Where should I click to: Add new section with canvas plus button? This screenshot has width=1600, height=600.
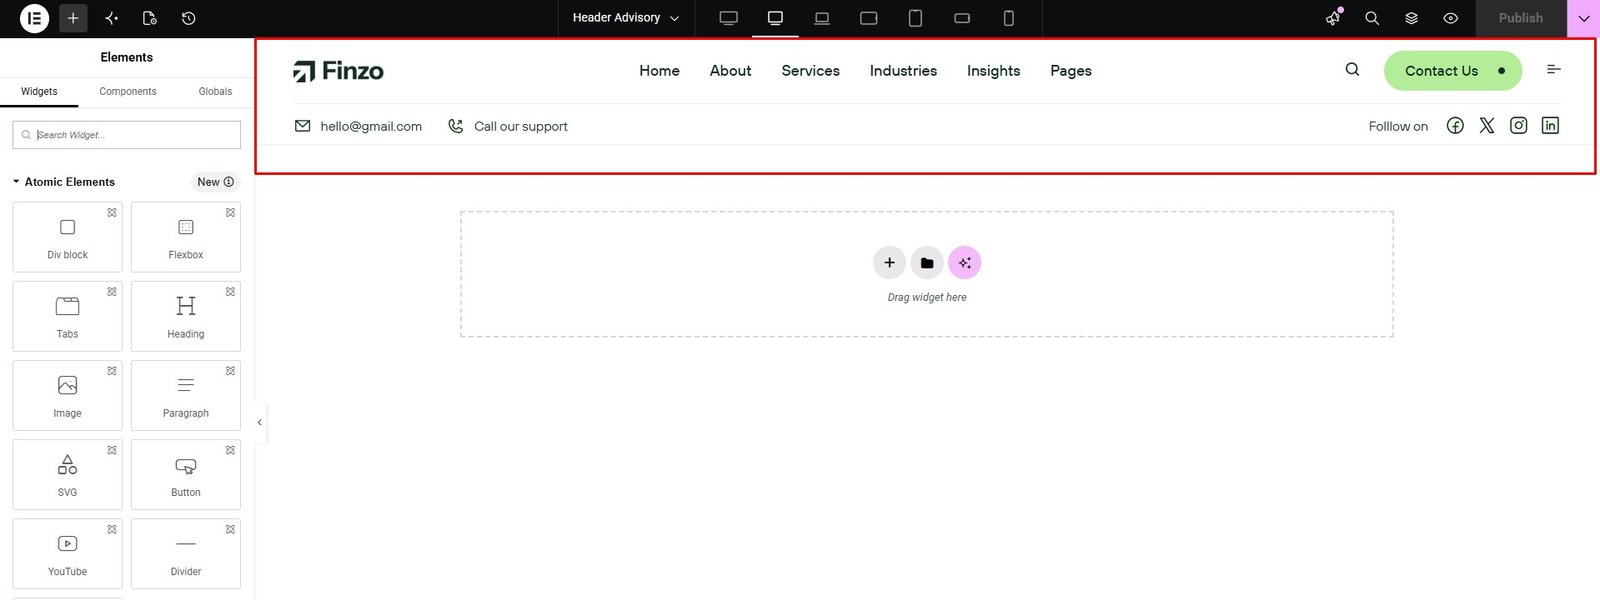889,263
